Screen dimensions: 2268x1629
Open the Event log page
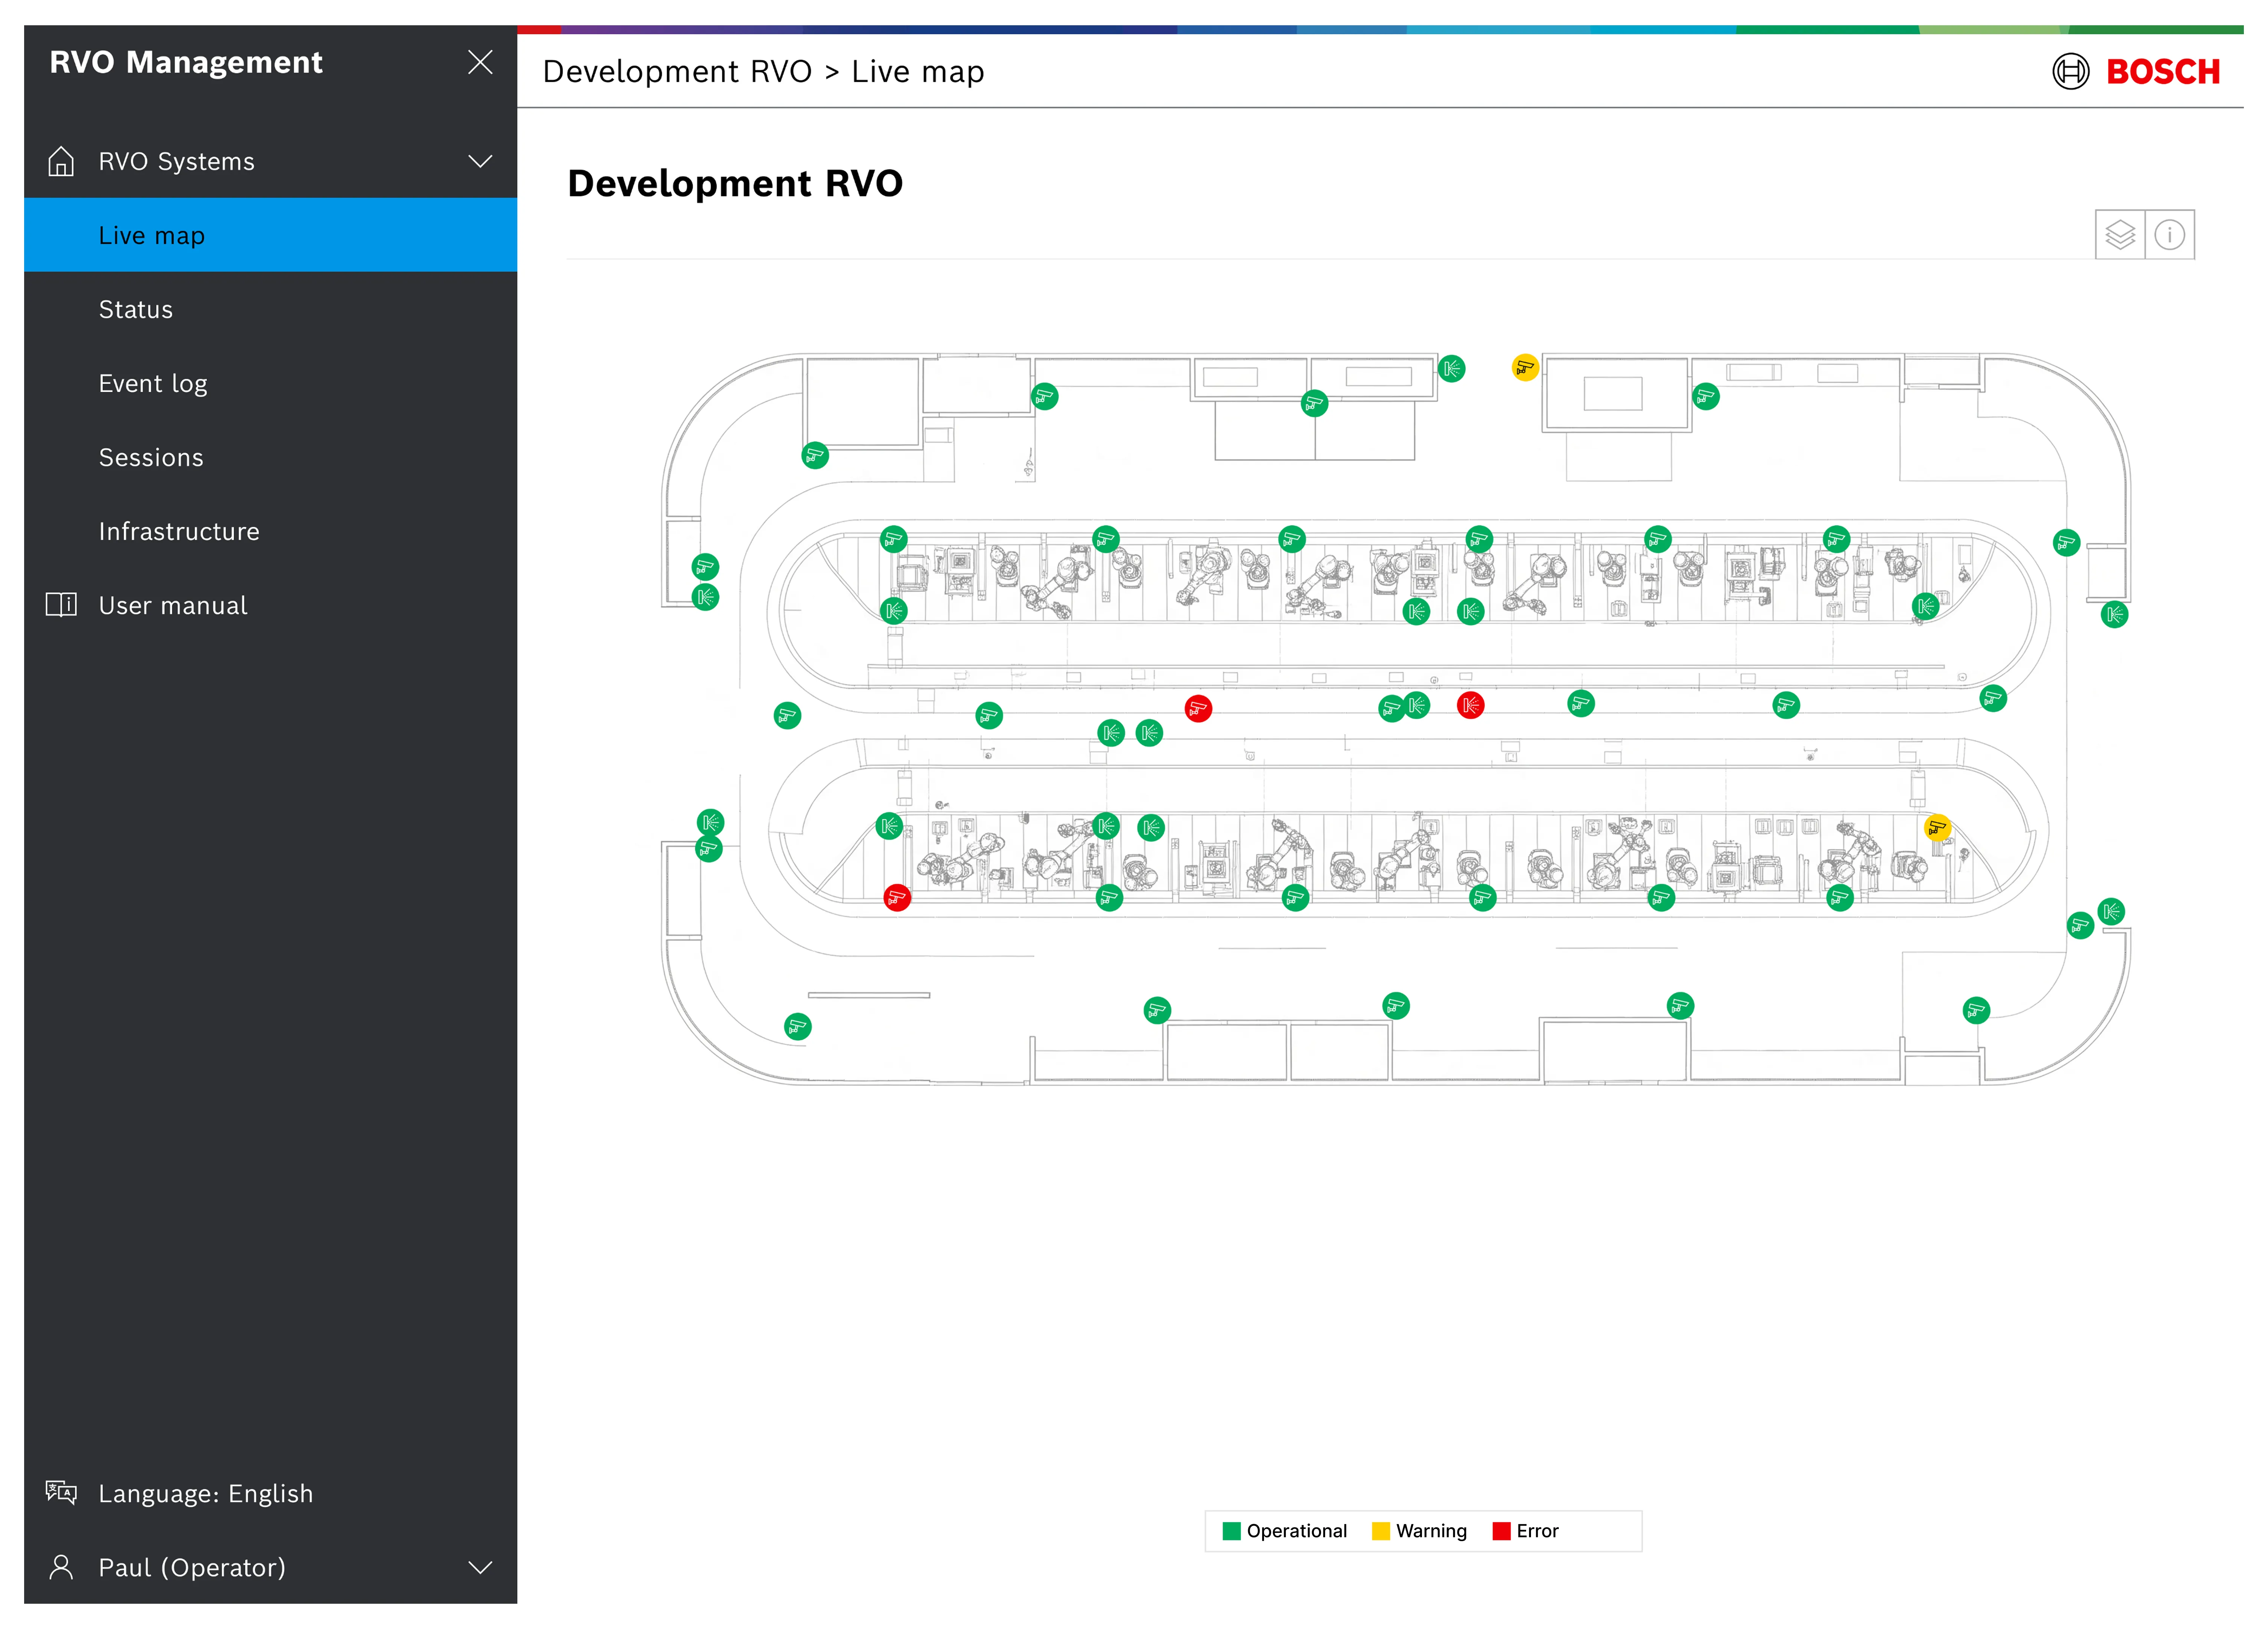point(153,383)
